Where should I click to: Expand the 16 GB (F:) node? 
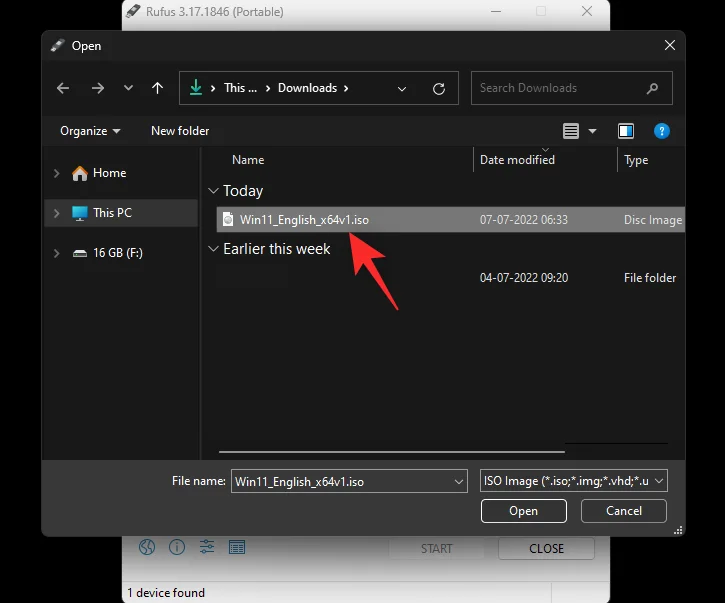click(56, 253)
